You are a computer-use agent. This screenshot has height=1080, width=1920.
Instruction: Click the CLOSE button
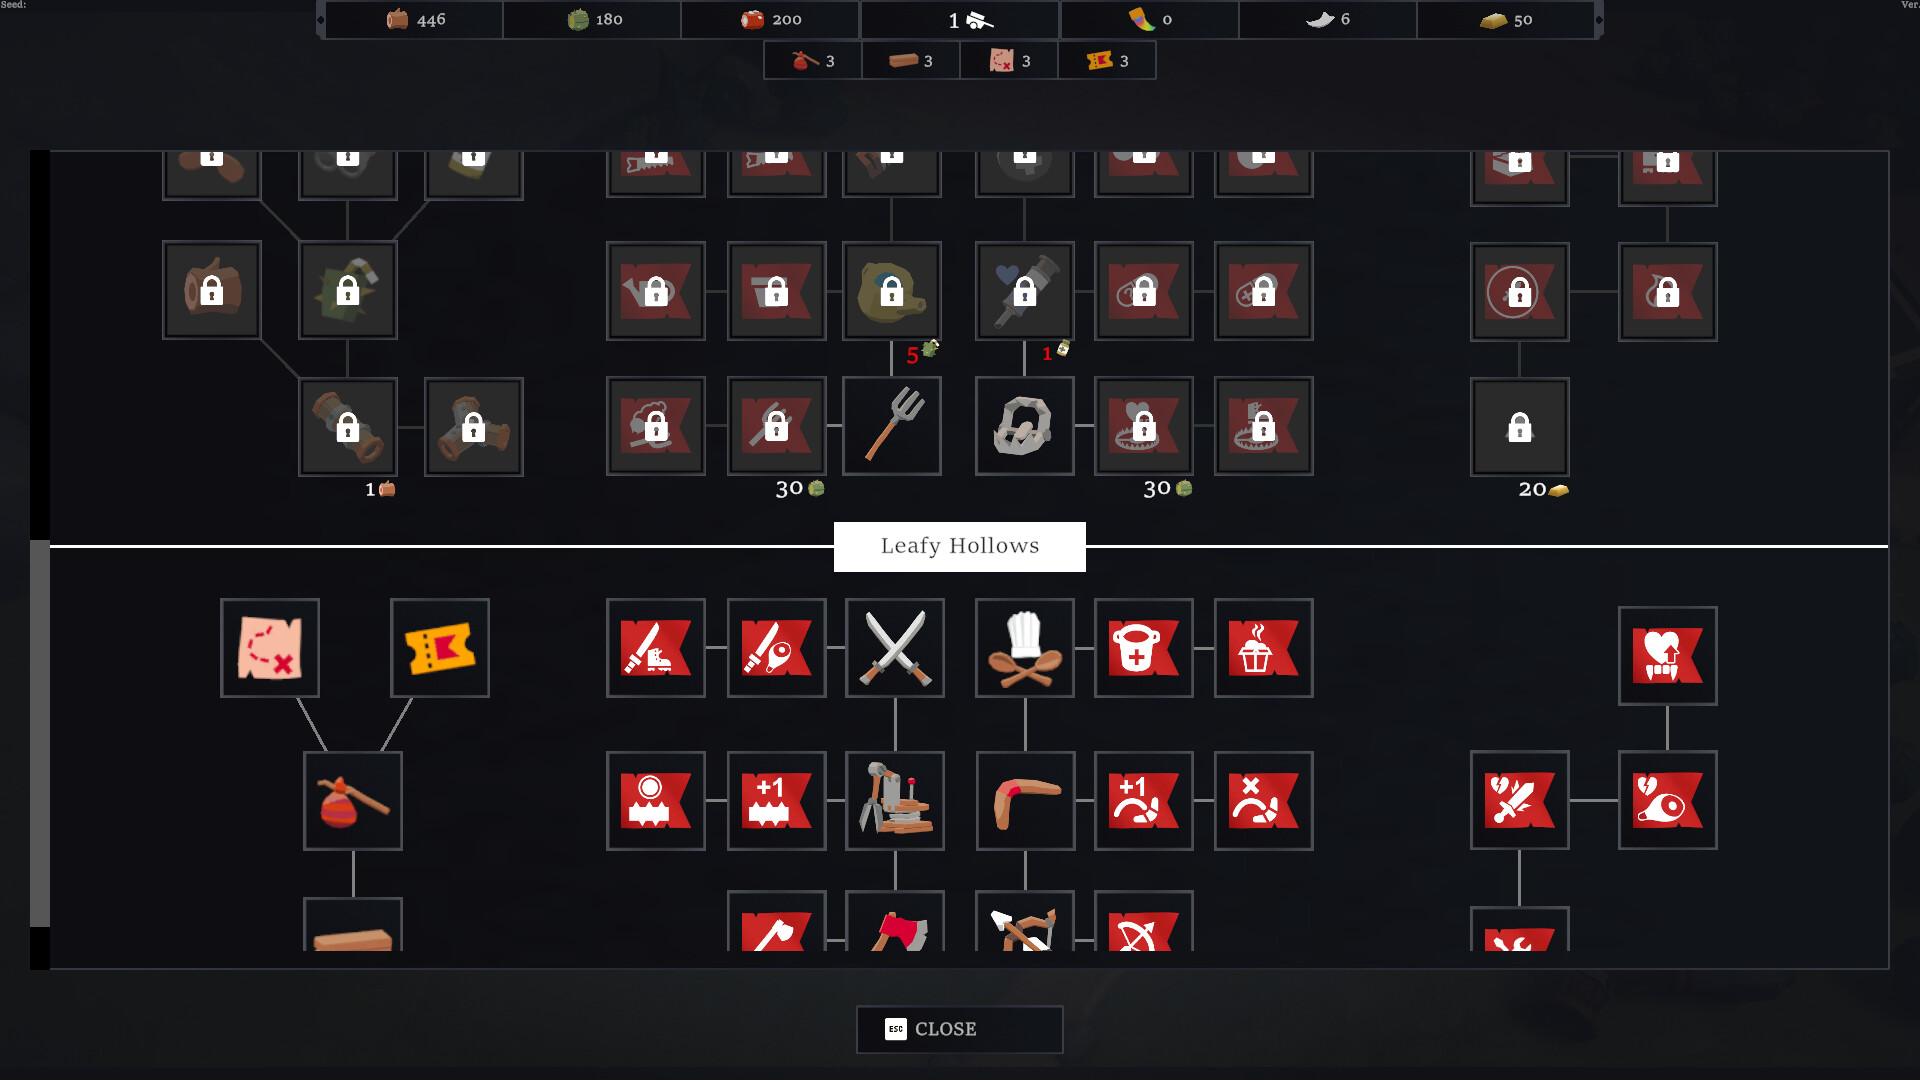931,1029
